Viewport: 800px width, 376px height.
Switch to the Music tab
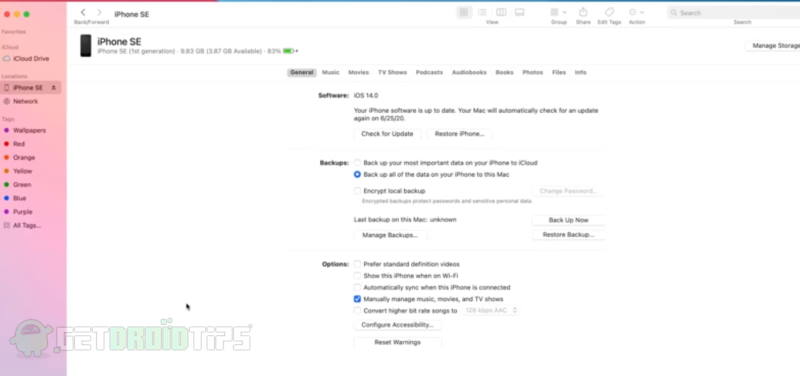point(331,72)
